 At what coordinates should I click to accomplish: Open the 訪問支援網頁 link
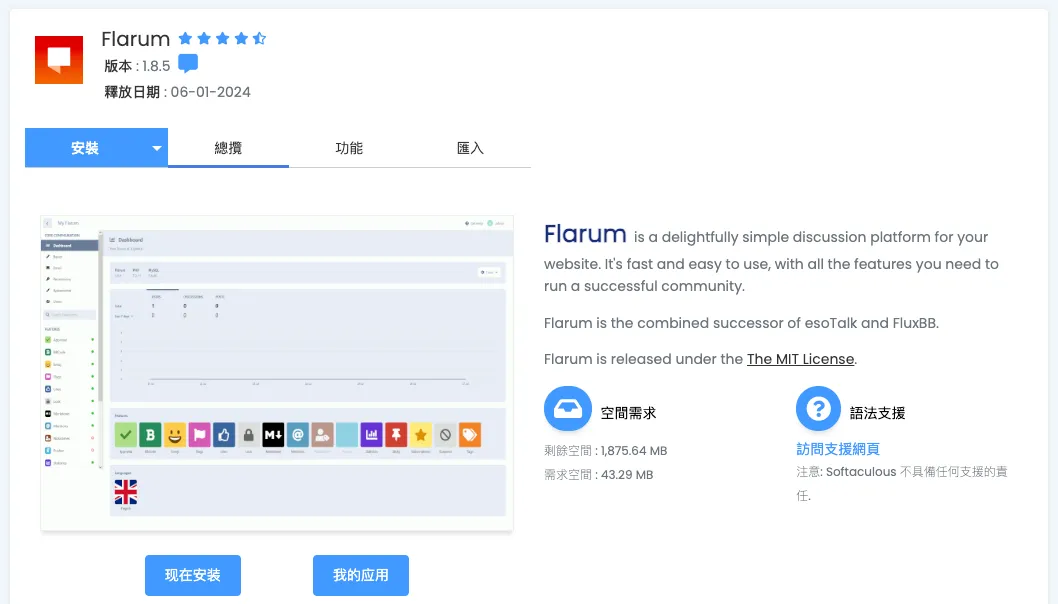[x=837, y=449]
